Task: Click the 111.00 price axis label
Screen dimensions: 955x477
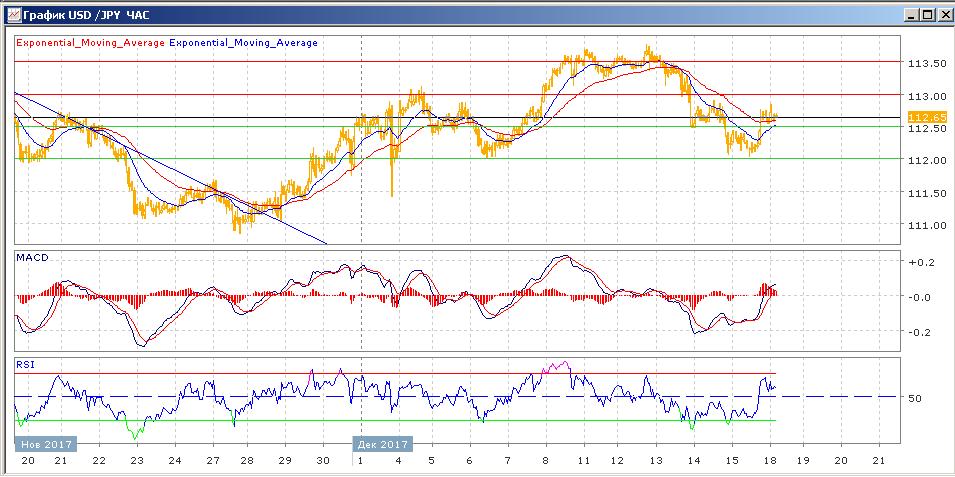Action: 926,225
